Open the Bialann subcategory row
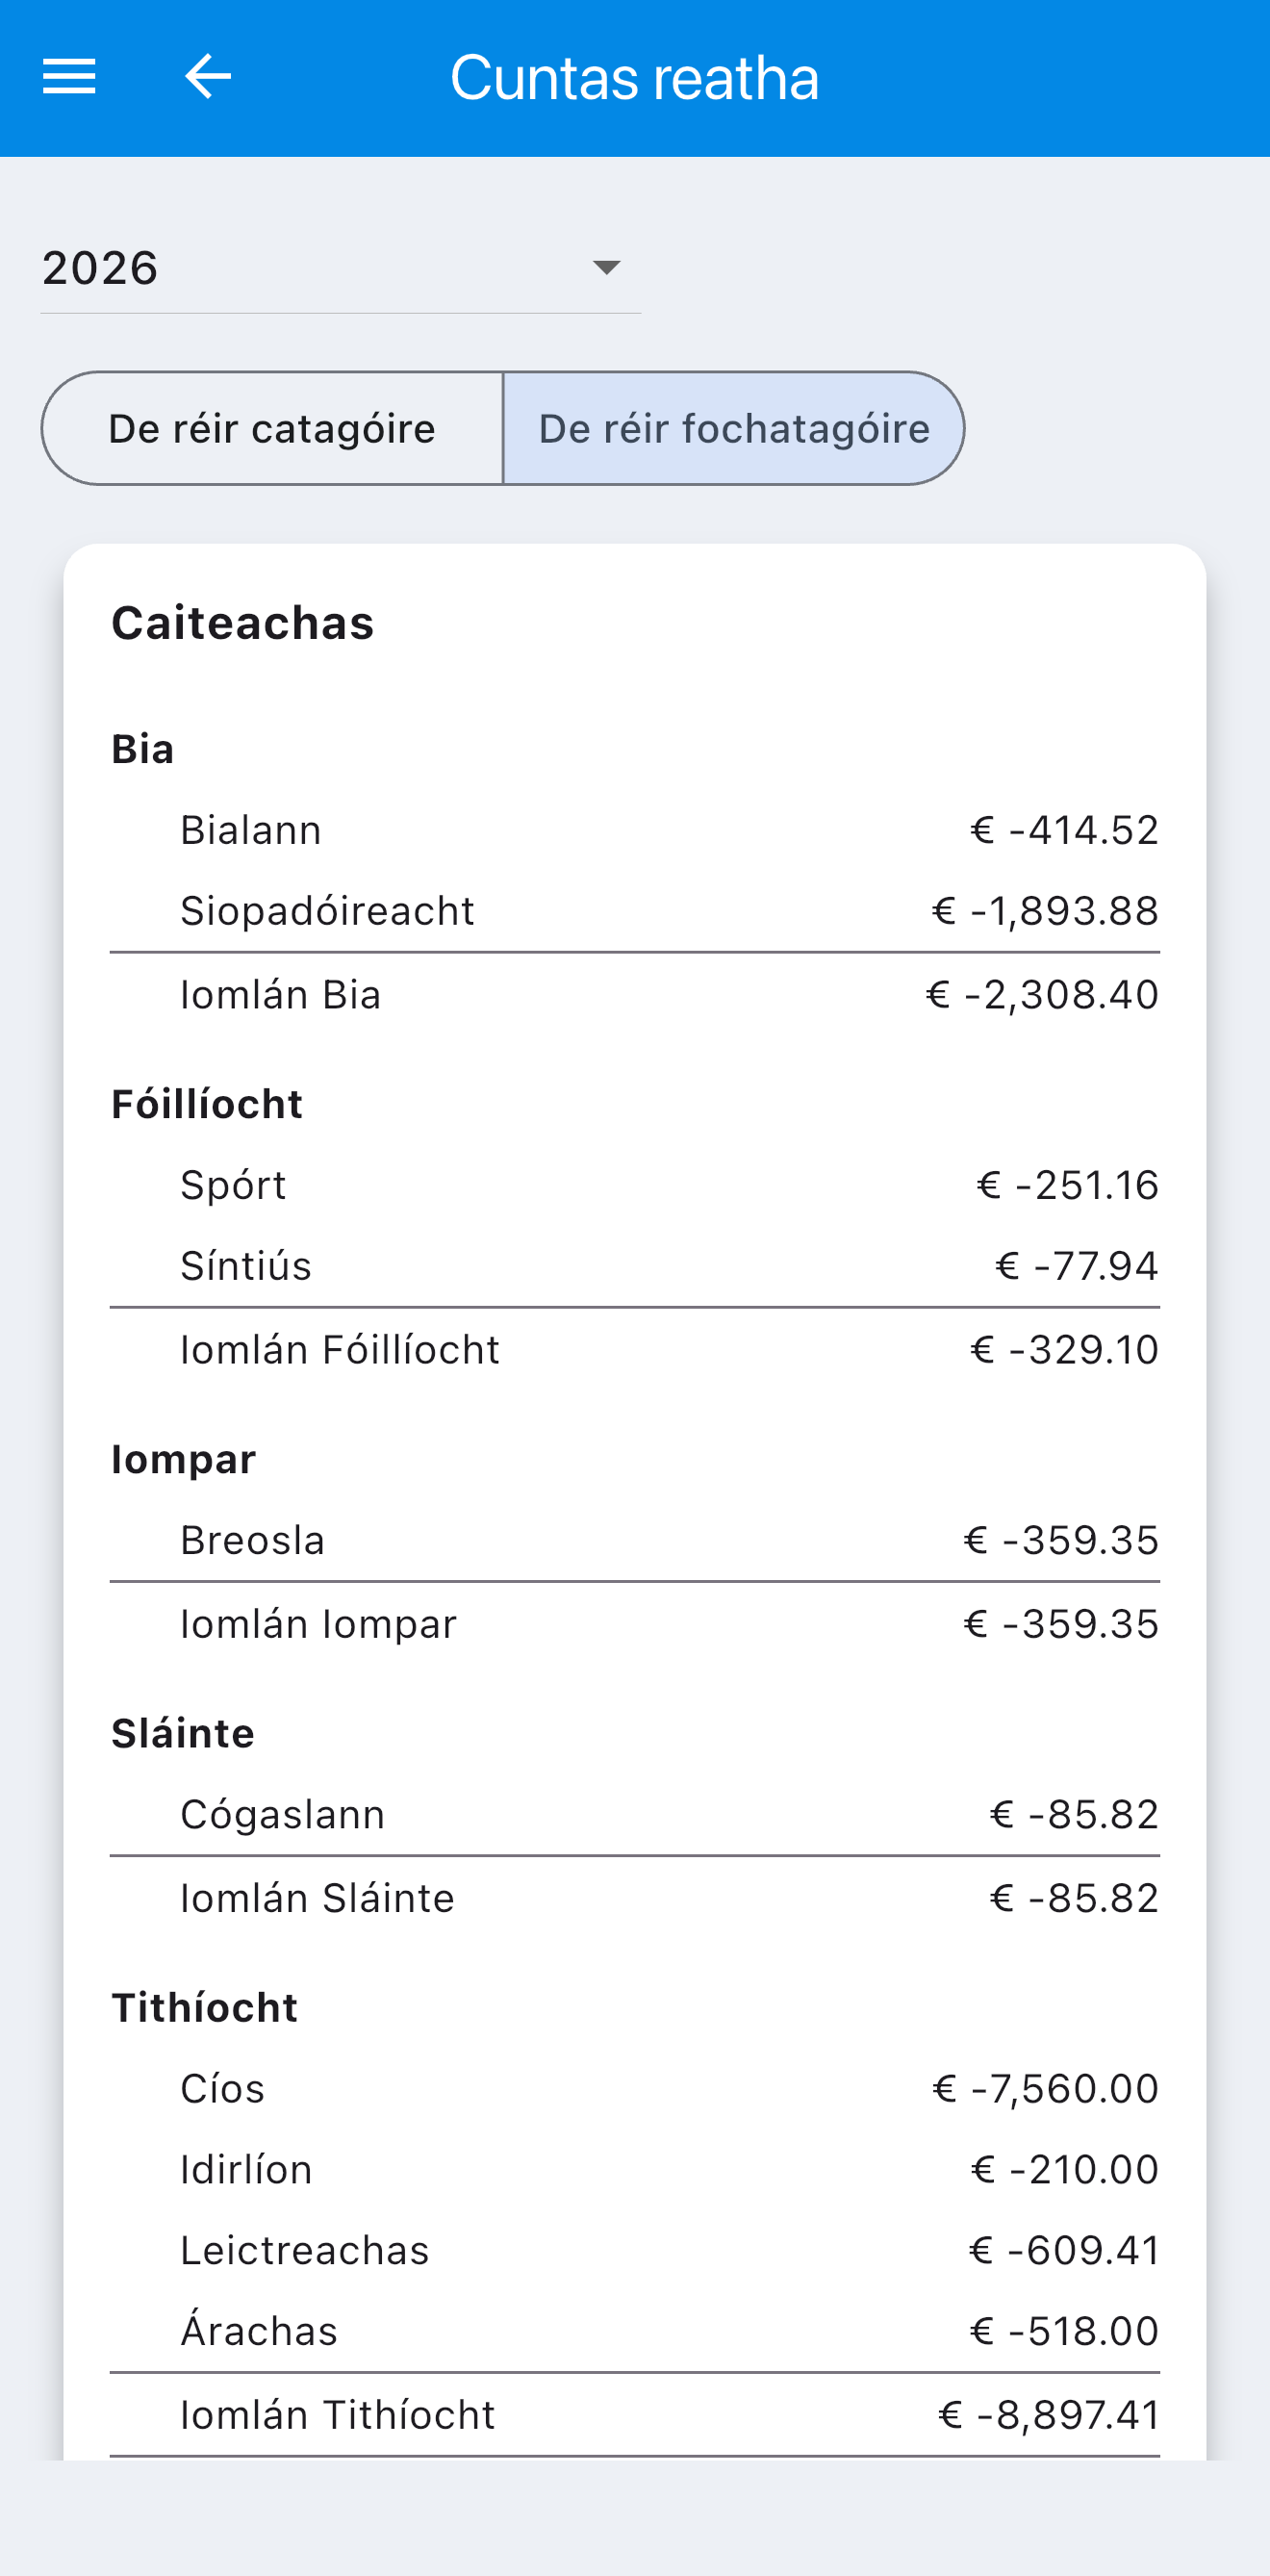Image resolution: width=1270 pixels, height=2576 pixels. [635, 830]
